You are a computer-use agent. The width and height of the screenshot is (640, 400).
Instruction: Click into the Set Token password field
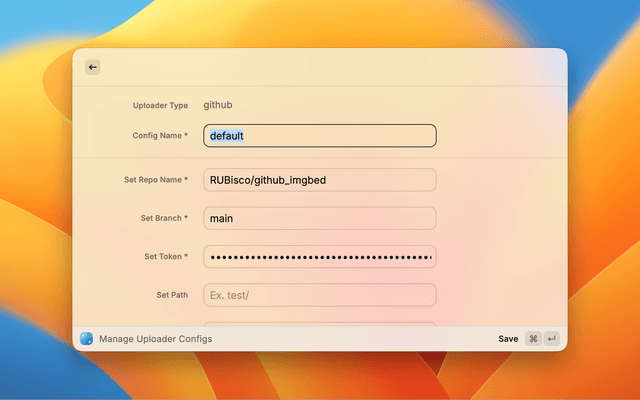(x=320, y=257)
